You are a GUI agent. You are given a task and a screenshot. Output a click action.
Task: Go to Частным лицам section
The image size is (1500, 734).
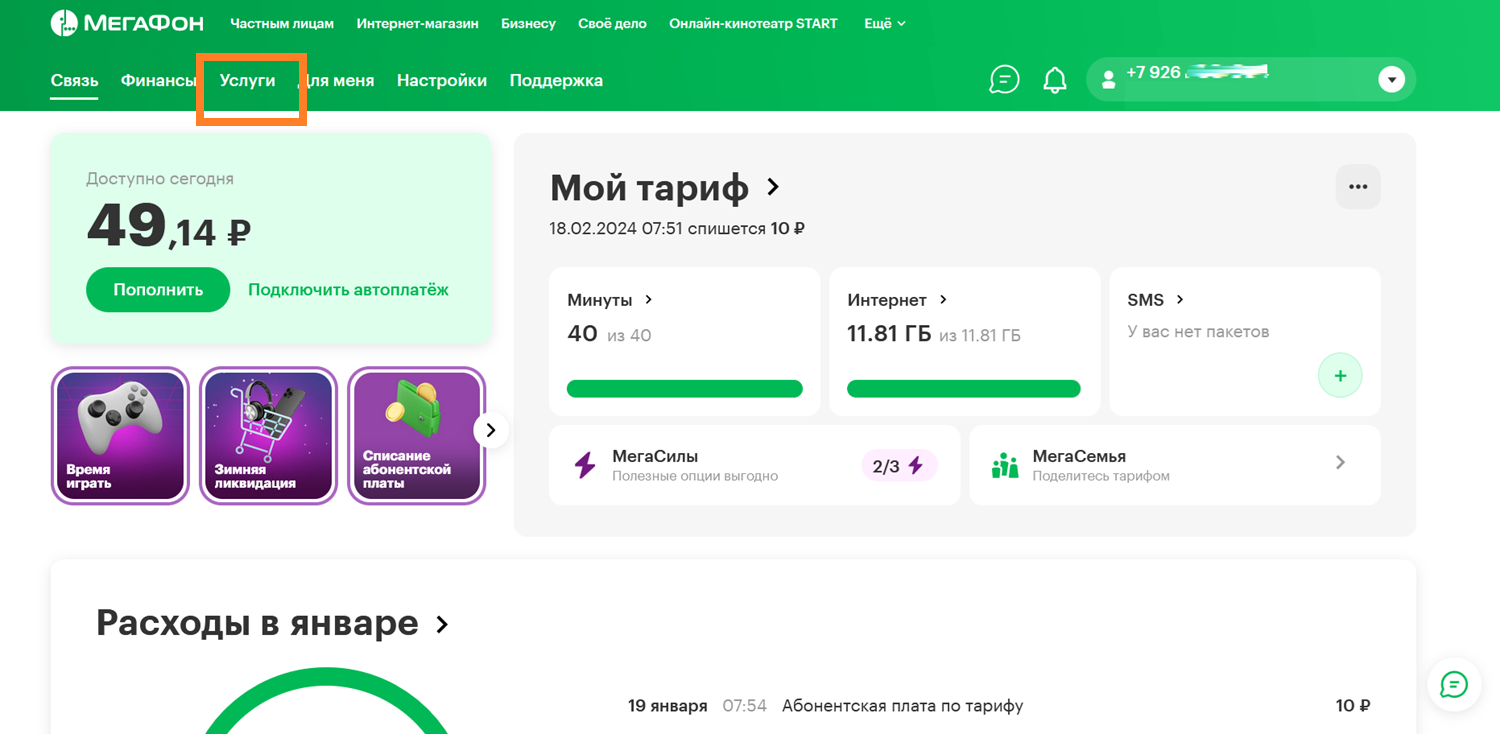click(282, 23)
